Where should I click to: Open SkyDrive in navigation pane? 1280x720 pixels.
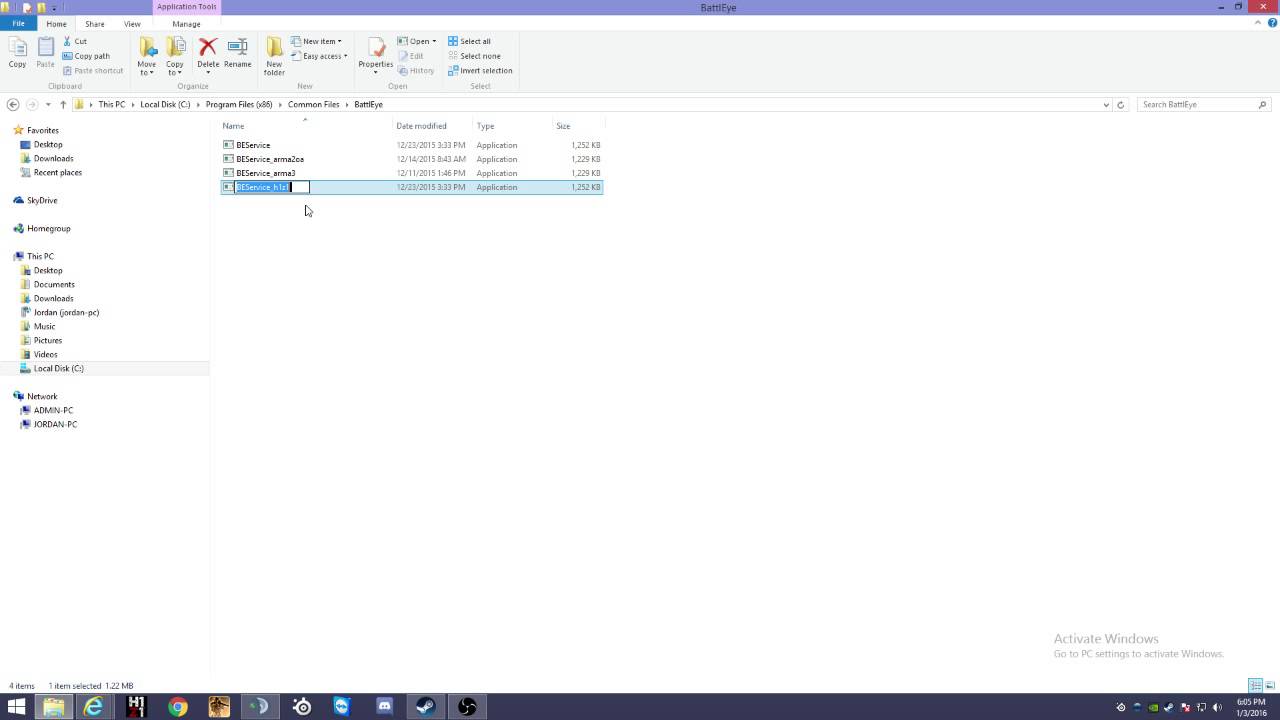click(42, 200)
